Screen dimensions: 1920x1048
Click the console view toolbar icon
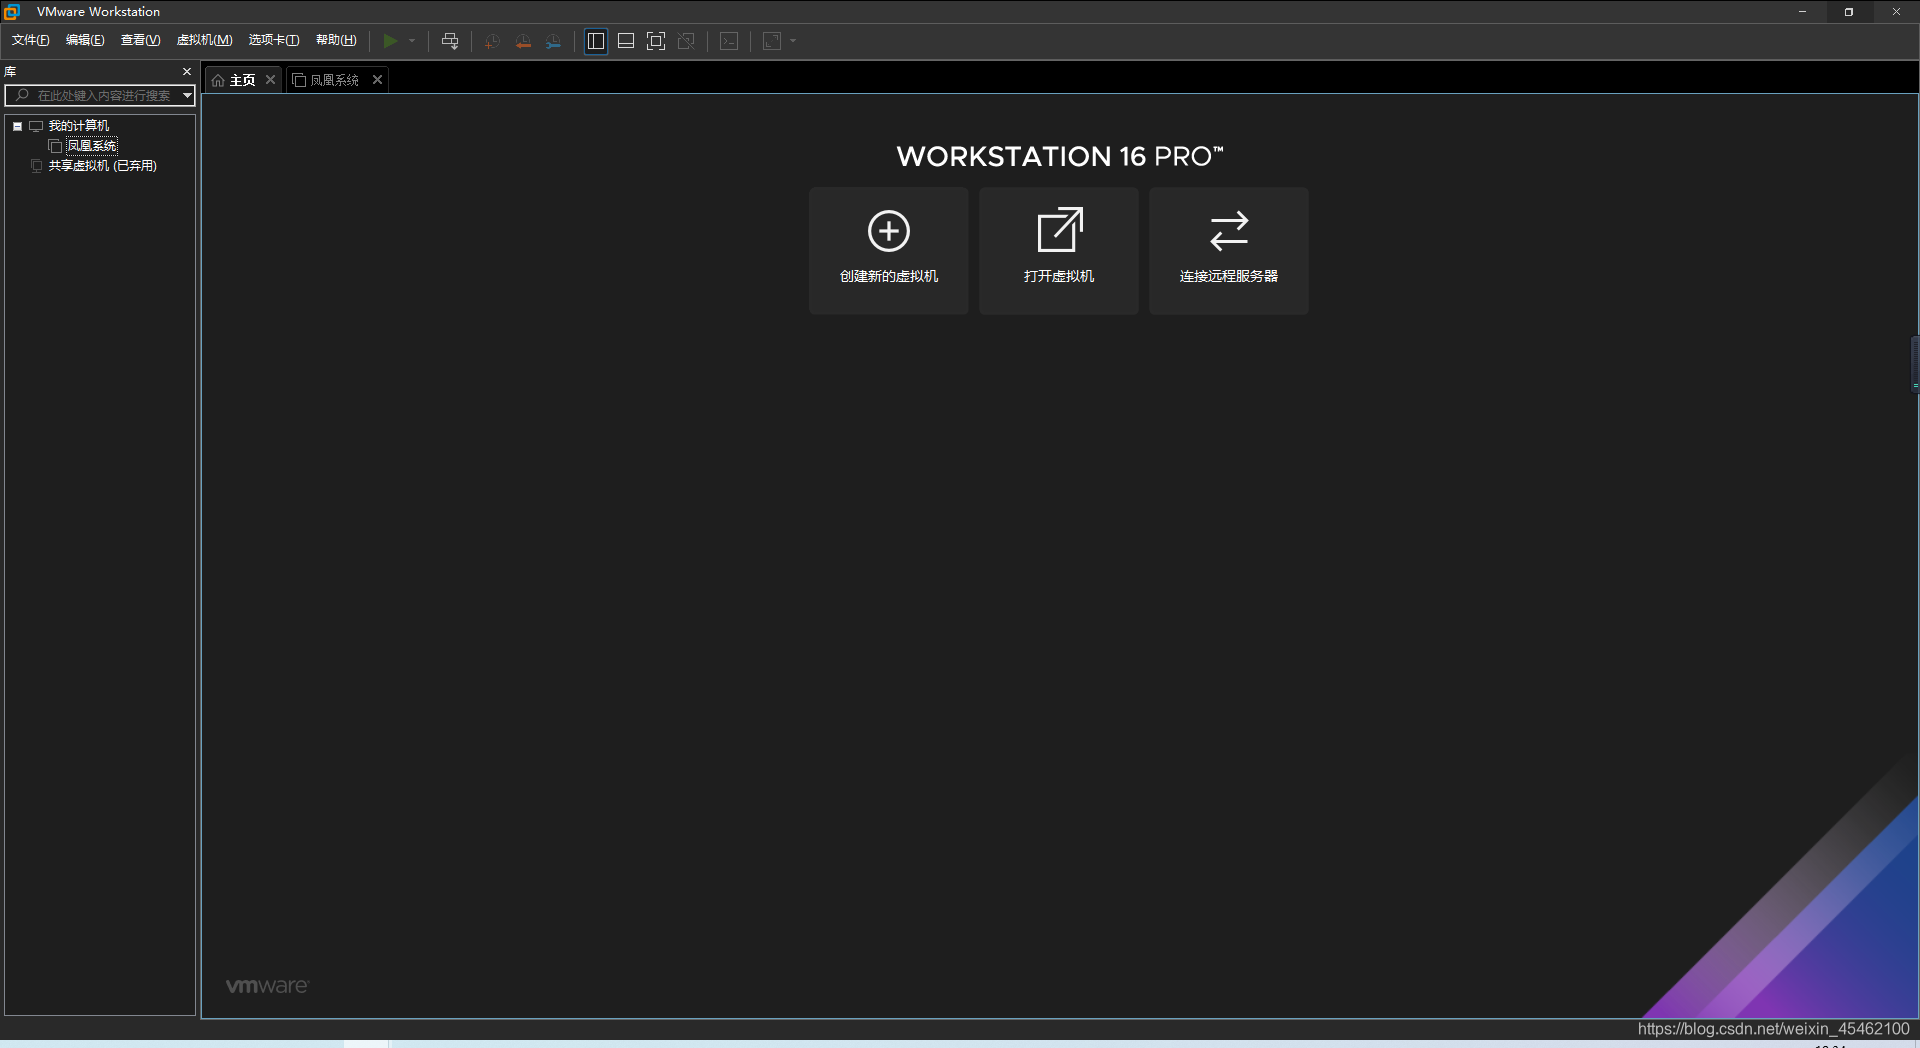tap(730, 41)
